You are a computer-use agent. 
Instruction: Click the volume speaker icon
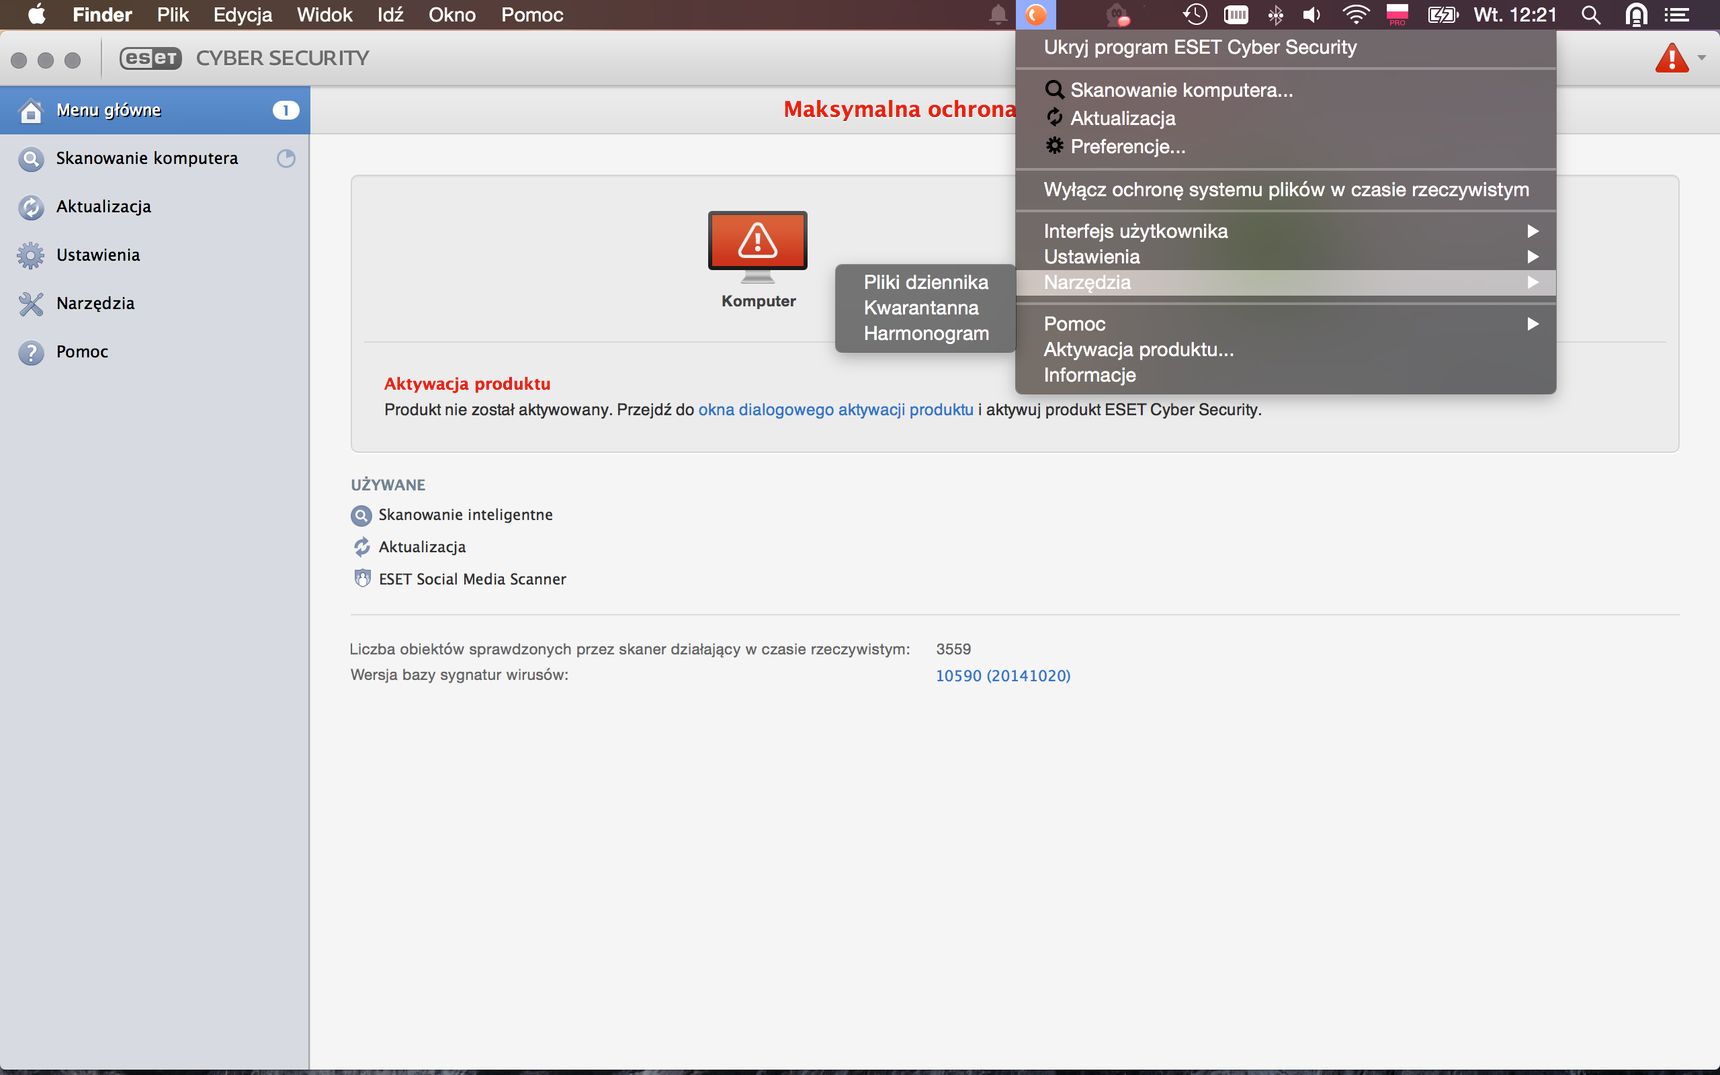click(x=1312, y=15)
